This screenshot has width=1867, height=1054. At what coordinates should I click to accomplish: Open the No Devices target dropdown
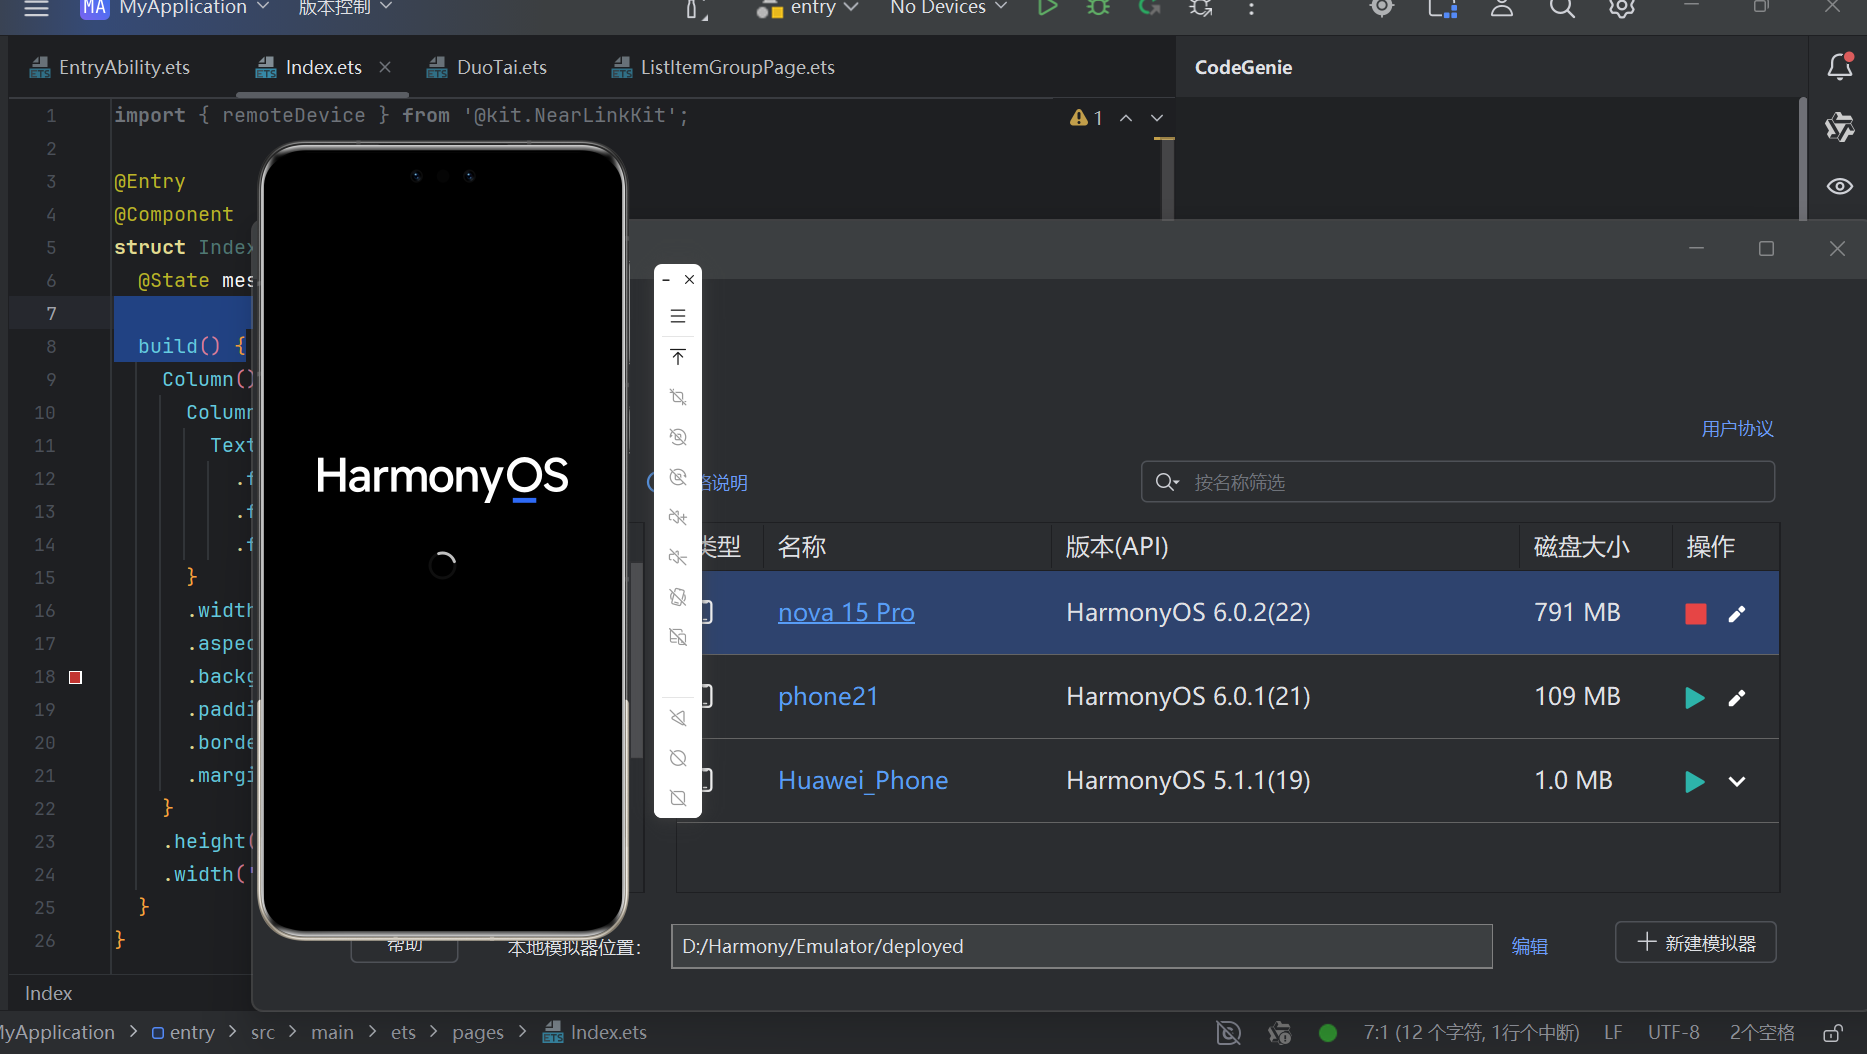point(945,8)
